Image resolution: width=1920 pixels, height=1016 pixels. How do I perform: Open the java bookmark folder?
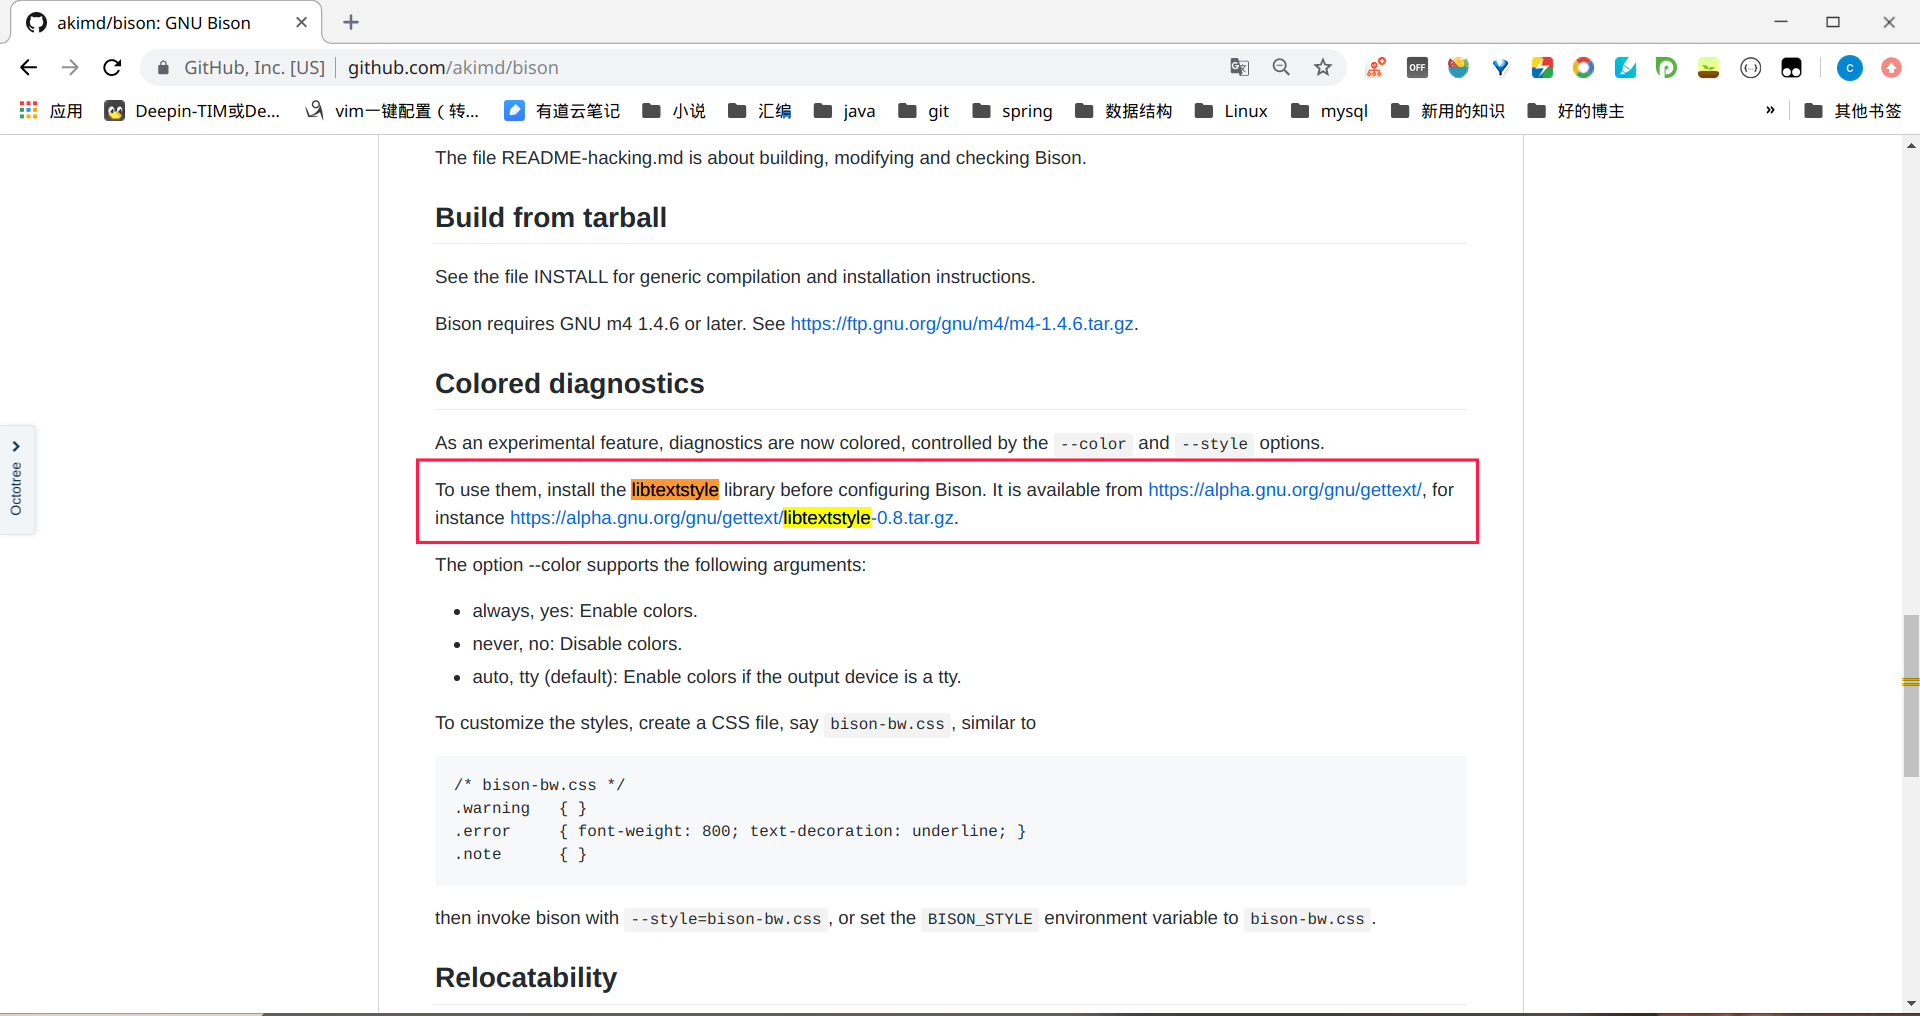click(845, 111)
